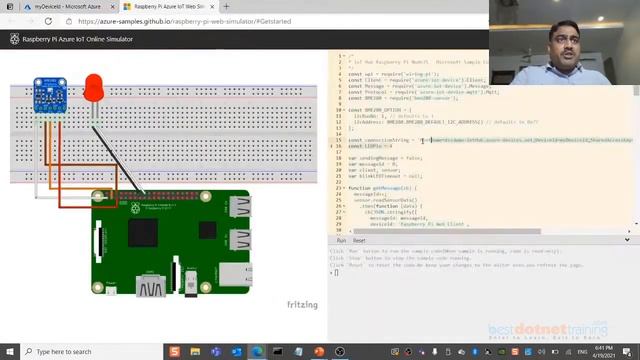Open the tab actions menu icon
Screen dimensions: 640x360
pos(10,7)
